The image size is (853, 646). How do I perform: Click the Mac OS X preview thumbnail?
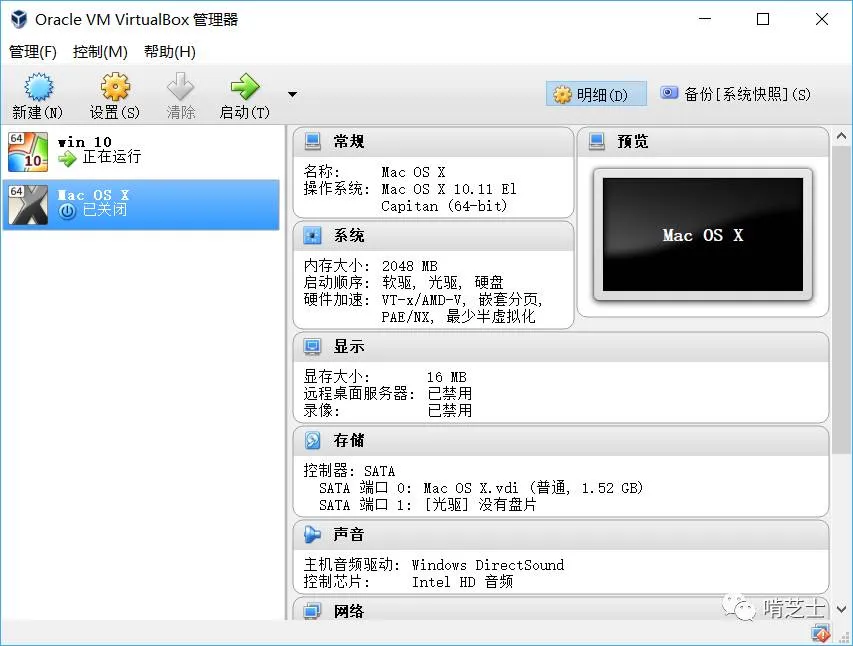703,235
